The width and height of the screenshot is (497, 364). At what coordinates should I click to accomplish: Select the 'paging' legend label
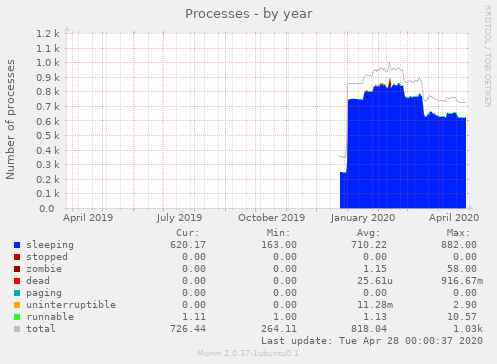click(x=44, y=293)
